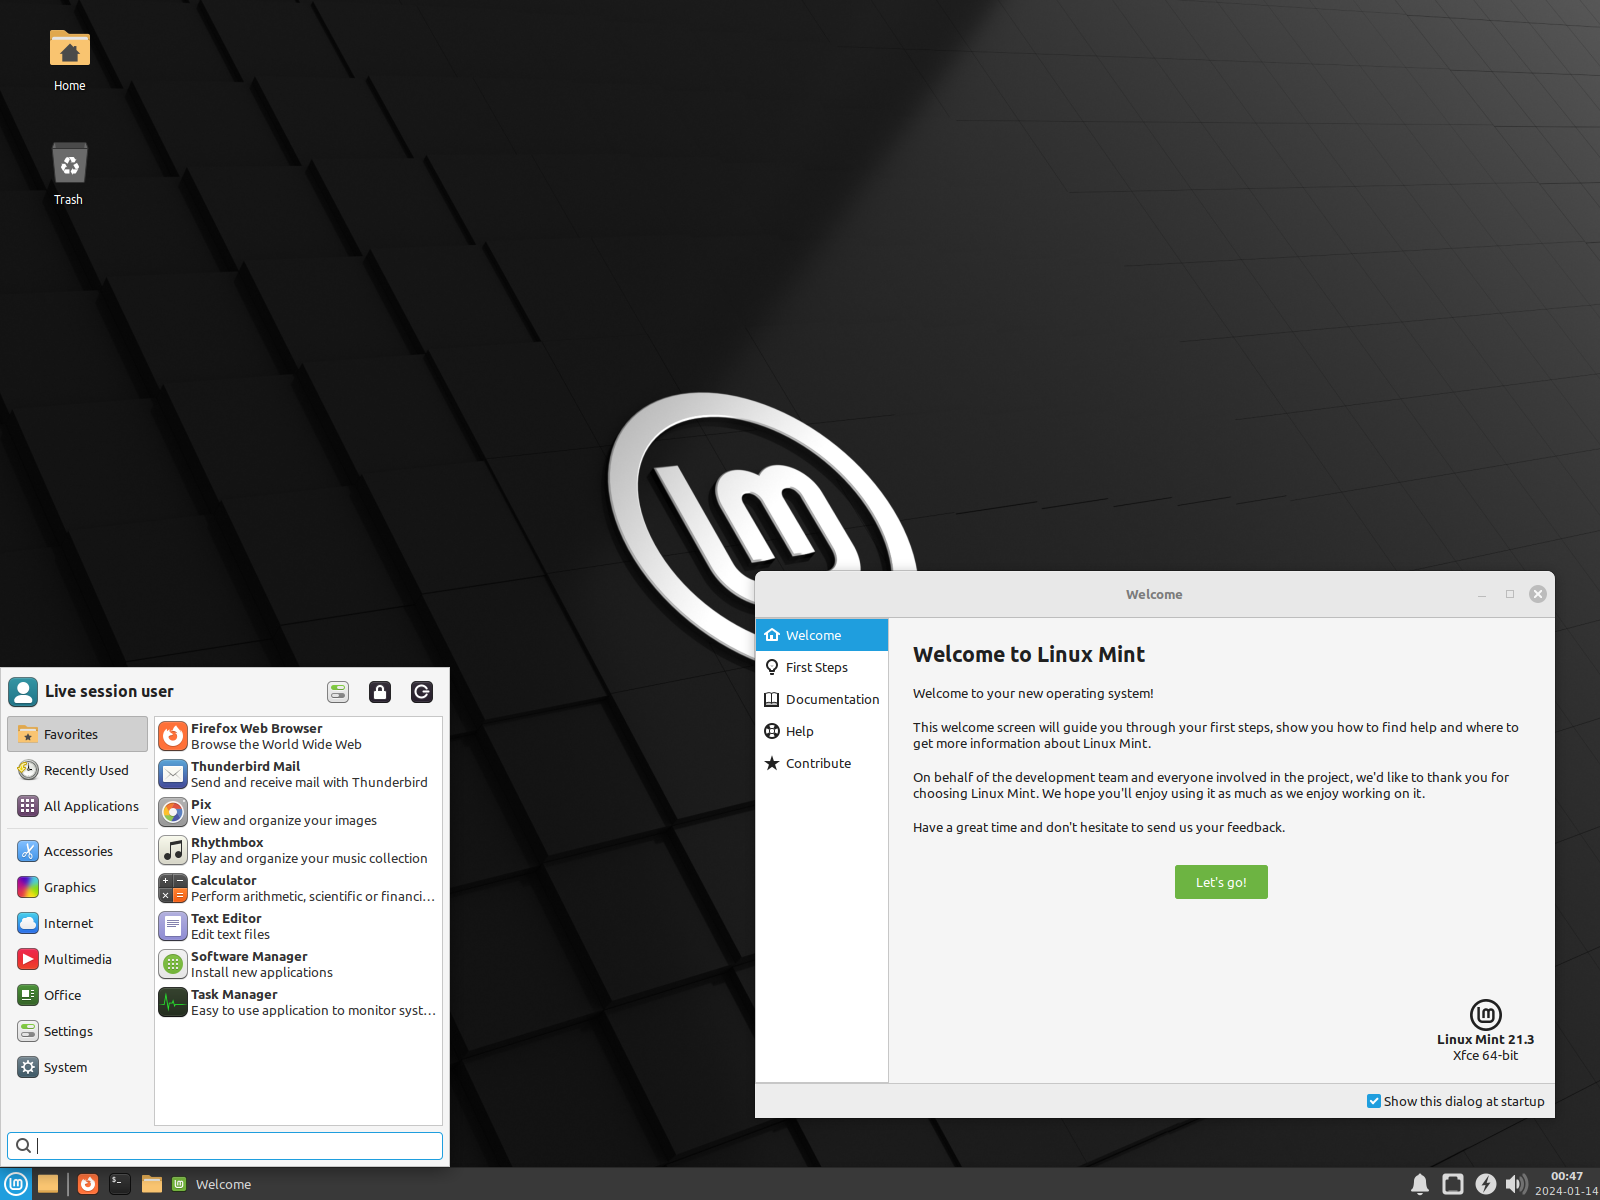
Task: Close the Welcome window
Action: tap(1538, 594)
